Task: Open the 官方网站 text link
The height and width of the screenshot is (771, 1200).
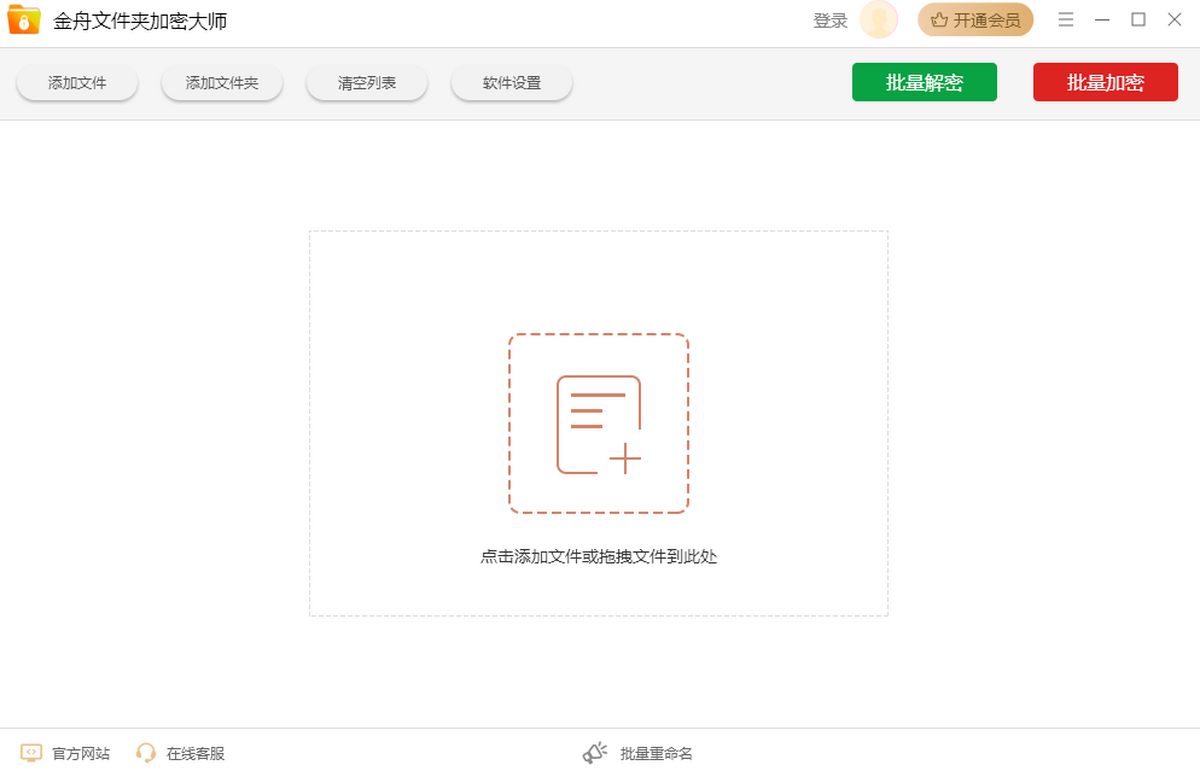Action: coord(81,754)
